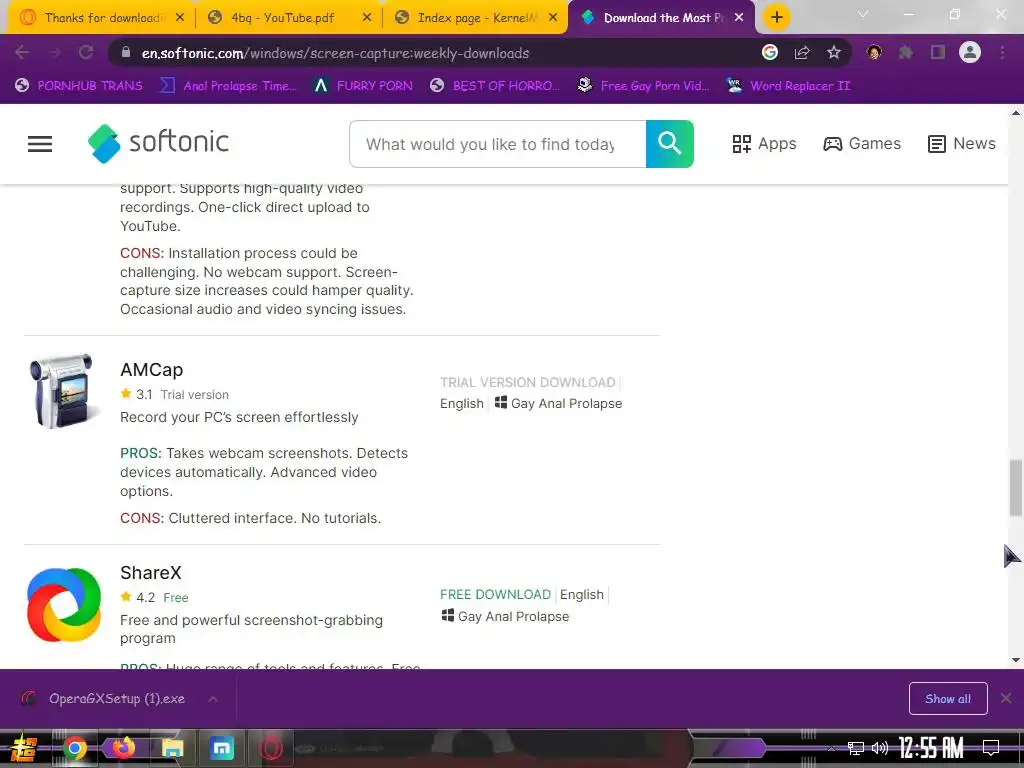The image size is (1024, 768).
Task: Open the Softonic hamburger menu
Action: click(40, 144)
